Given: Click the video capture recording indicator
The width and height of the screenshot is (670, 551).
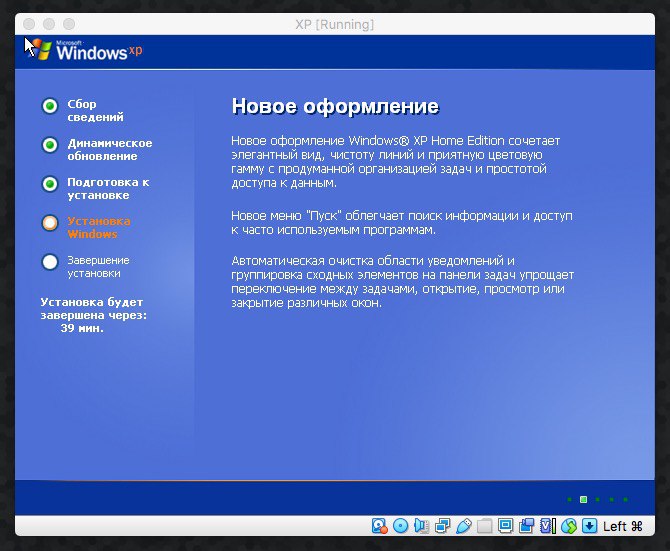Looking at the screenshot, I should click(x=526, y=526).
